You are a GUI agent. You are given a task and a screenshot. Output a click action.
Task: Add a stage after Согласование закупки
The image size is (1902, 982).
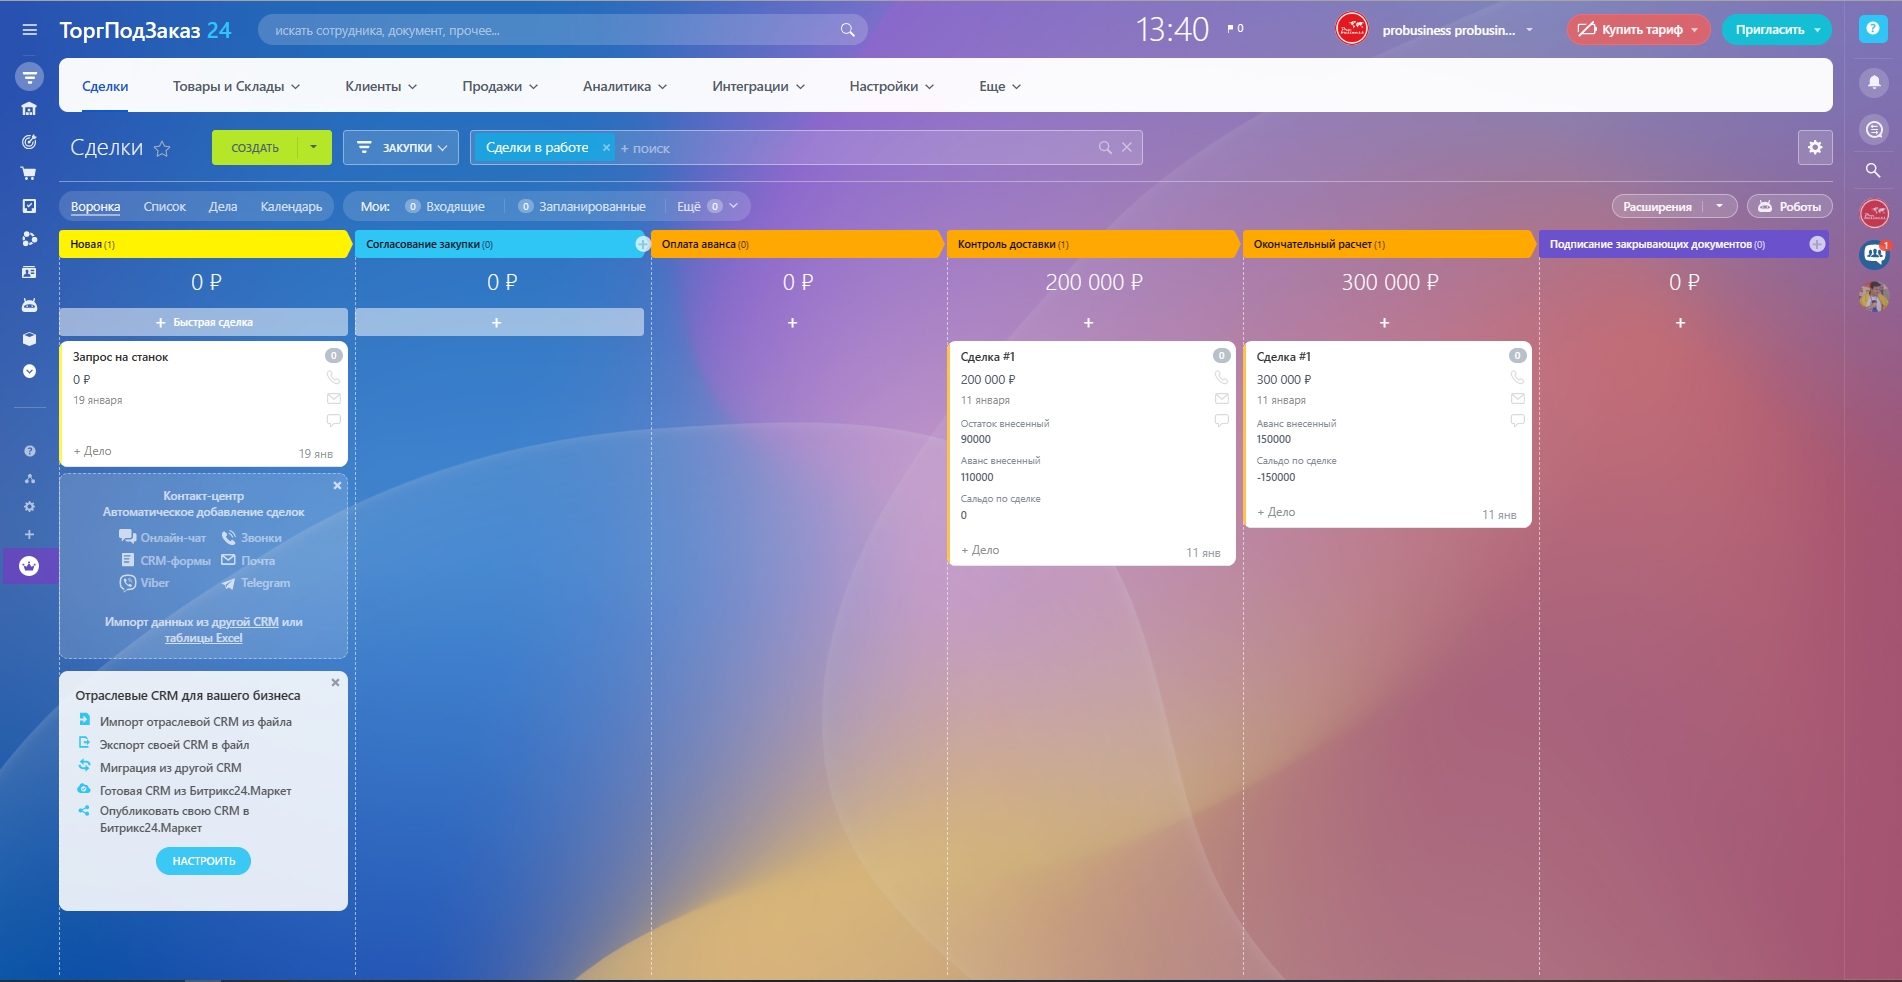pos(642,244)
